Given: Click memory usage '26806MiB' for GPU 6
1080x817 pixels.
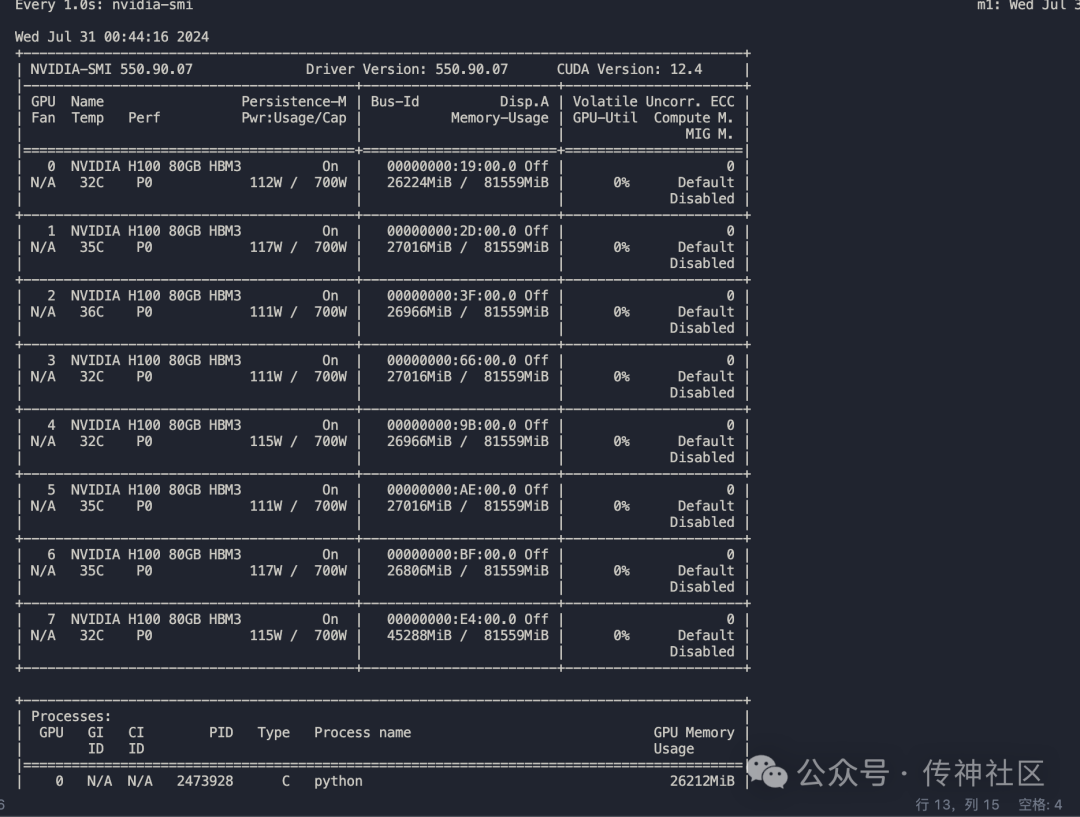Looking at the screenshot, I should (419, 572).
